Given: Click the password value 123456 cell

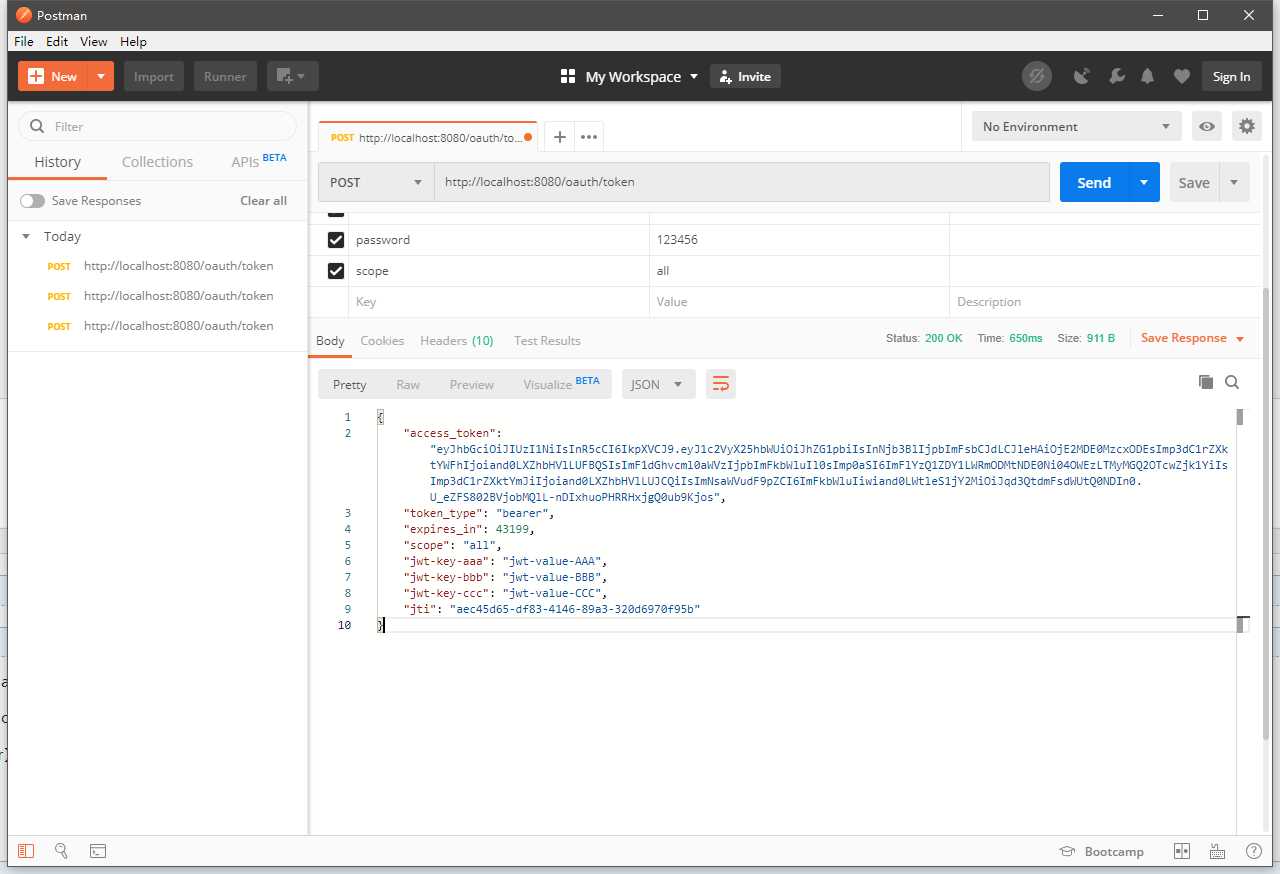Looking at the screenshot, I should tap(799, 240).
